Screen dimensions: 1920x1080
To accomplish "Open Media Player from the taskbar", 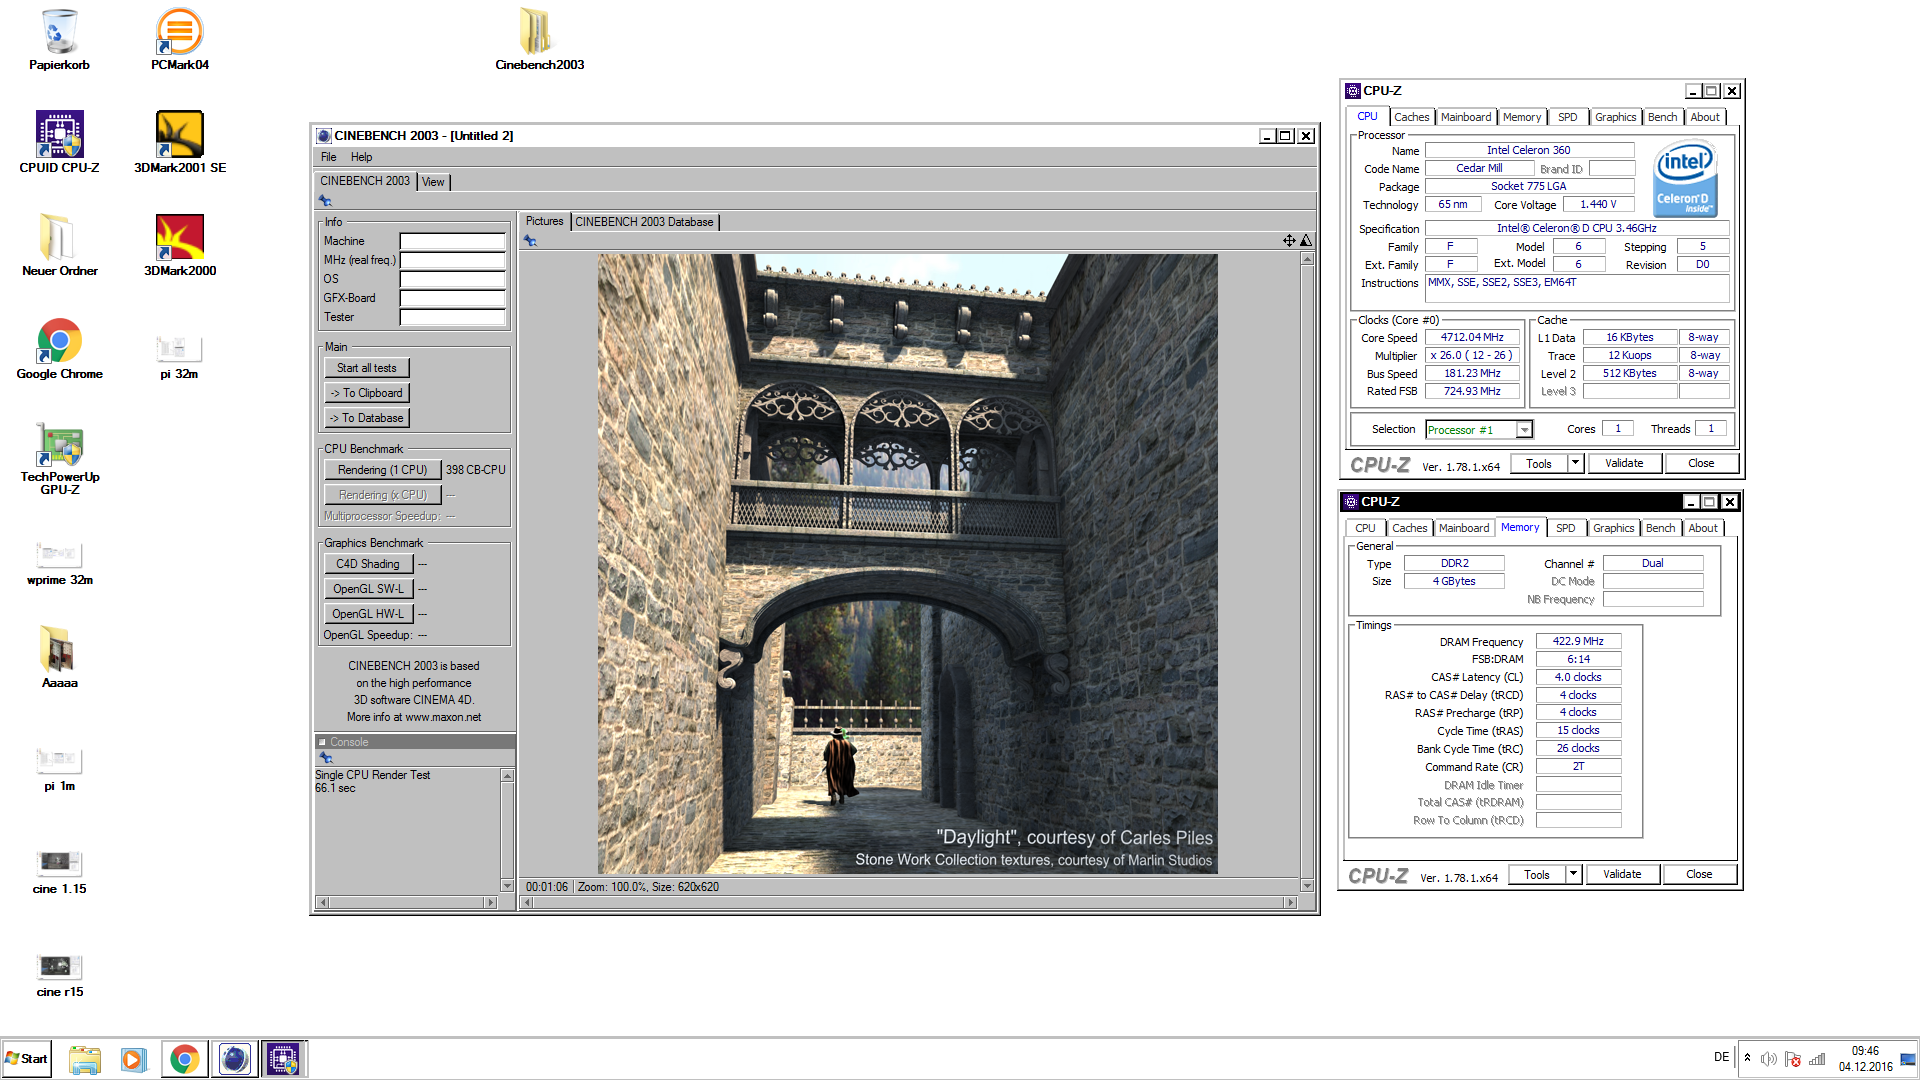I will pyautogui.click(x=133, y=1059).
